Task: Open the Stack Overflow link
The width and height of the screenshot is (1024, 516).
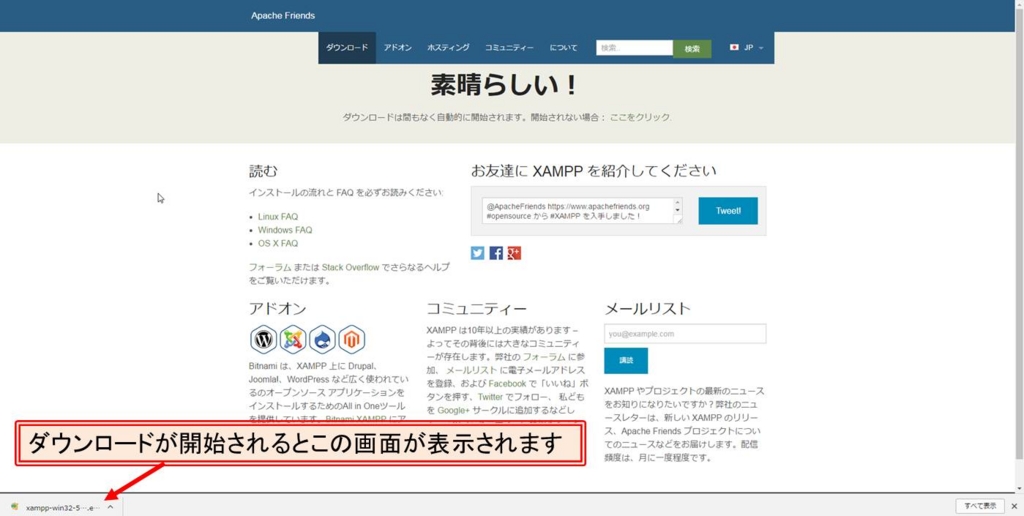Action: (x=350, y=267)
